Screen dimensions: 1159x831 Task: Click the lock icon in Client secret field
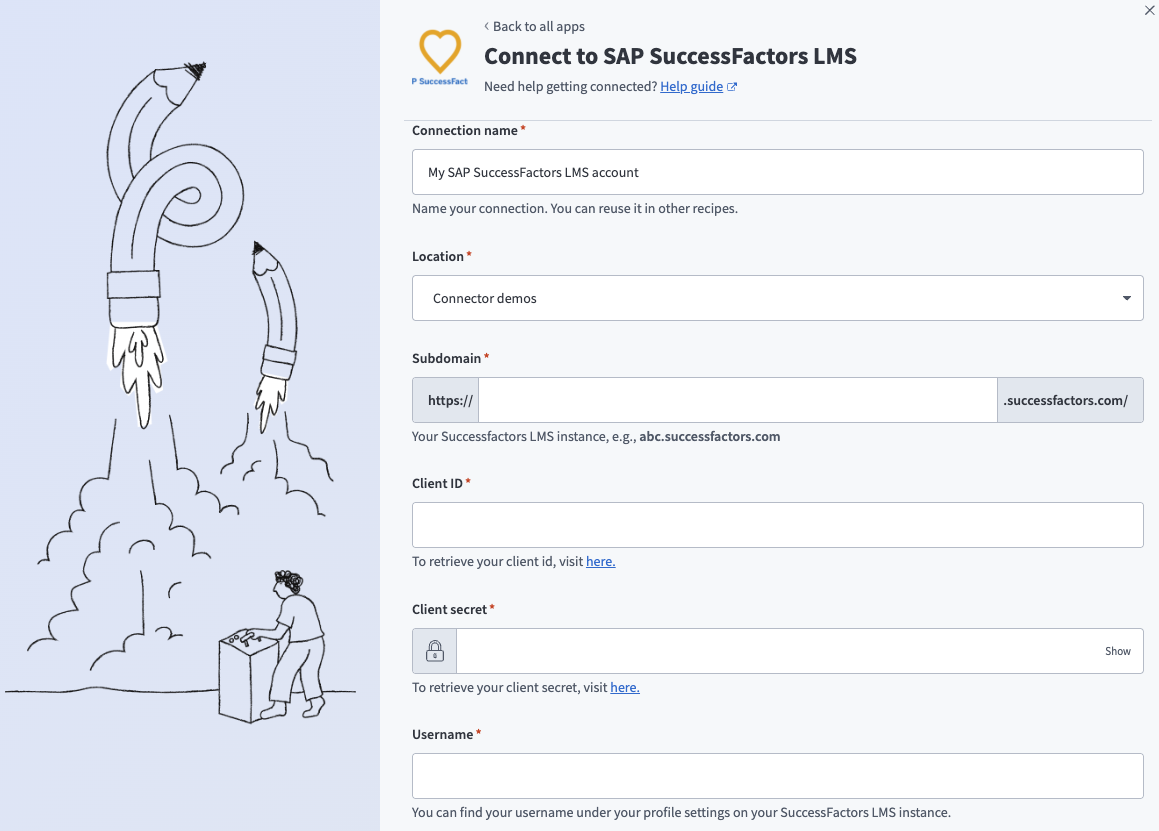(434, 650)
